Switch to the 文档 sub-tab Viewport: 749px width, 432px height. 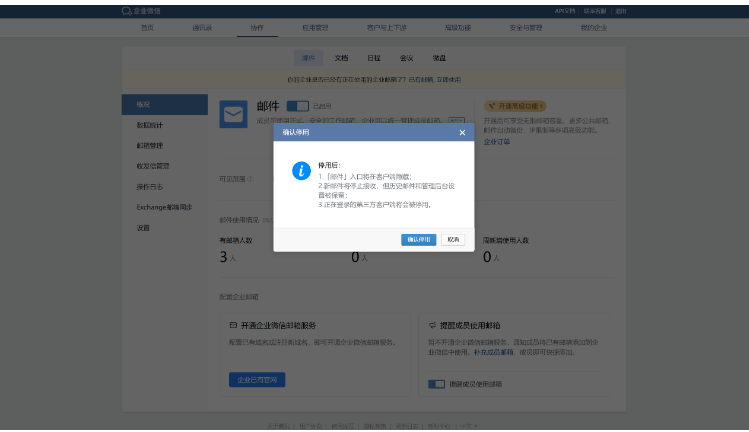tap(341, 59)
